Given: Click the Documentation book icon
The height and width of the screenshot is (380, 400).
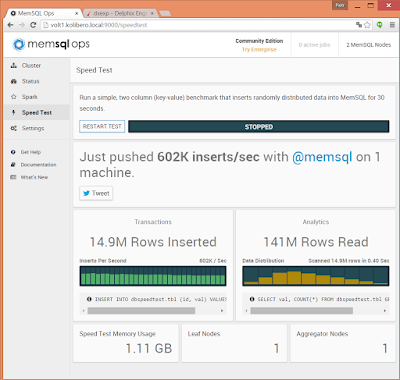Looking at the screenshot, I should (x=13, y=165).
